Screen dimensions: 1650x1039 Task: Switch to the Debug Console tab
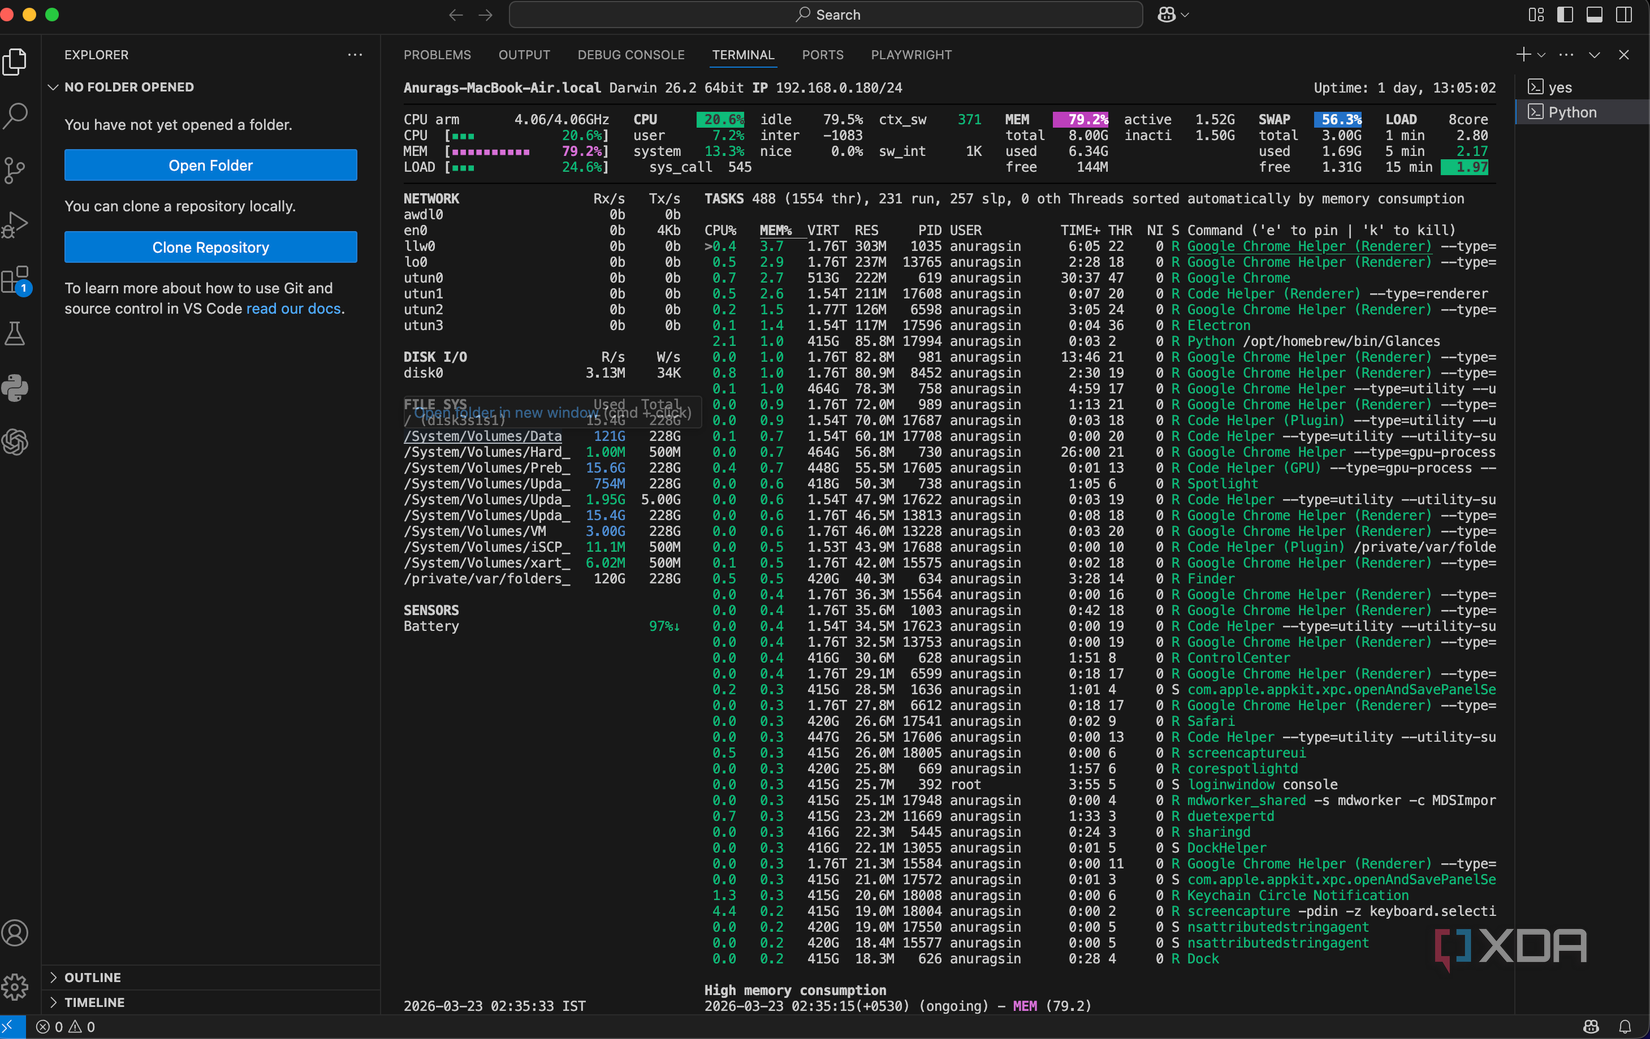point(631,55)
